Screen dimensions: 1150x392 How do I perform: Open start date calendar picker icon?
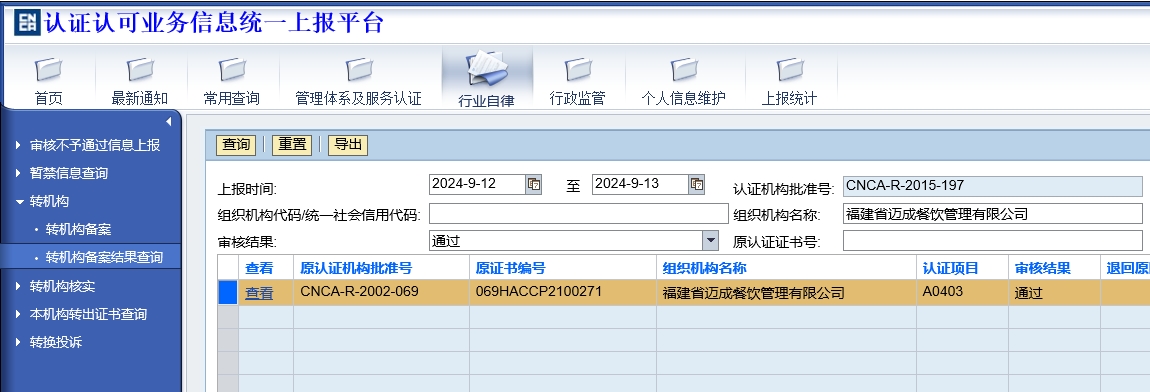pos(534,184)
